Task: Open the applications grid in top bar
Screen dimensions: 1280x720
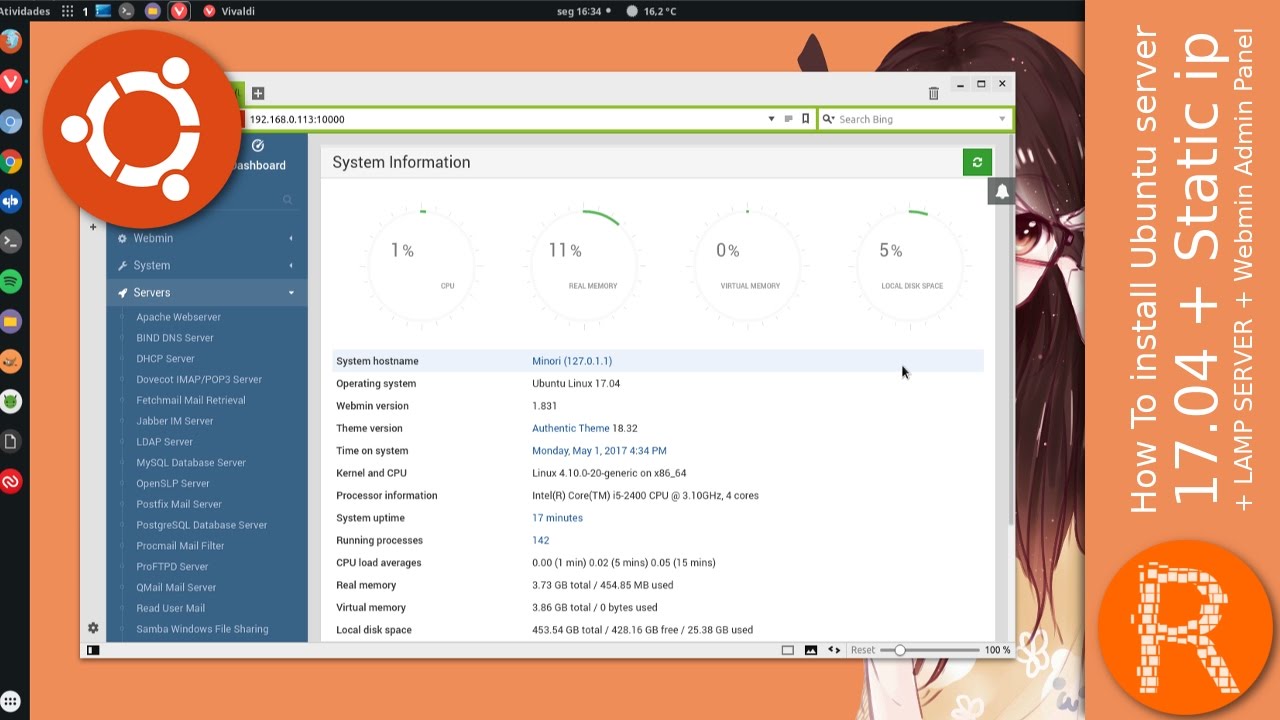Action: 68,11
